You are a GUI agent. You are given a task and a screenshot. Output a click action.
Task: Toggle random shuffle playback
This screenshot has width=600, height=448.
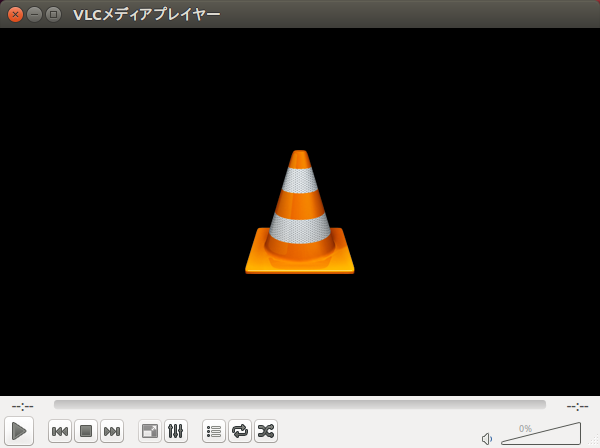(x=266, y=431)
